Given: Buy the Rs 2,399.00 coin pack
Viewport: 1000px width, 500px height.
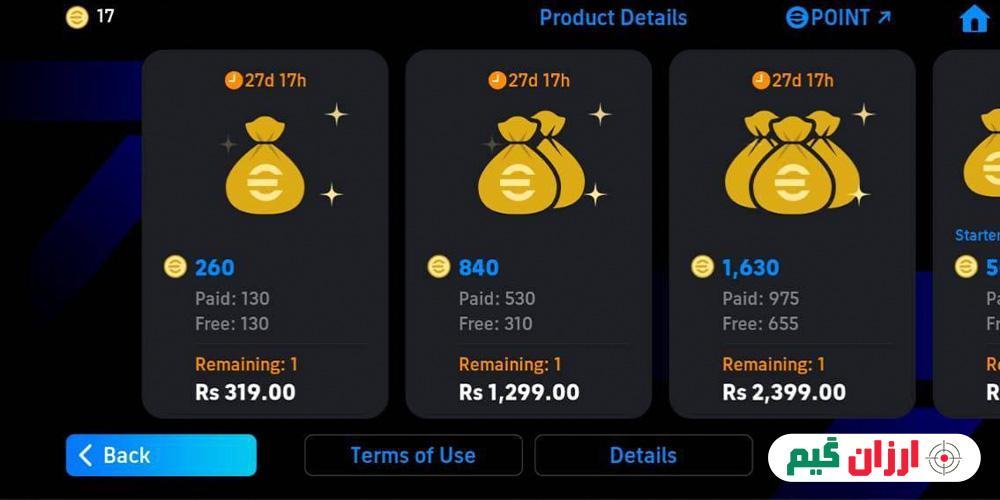Looking at the screenshot, I should [792, 234].
